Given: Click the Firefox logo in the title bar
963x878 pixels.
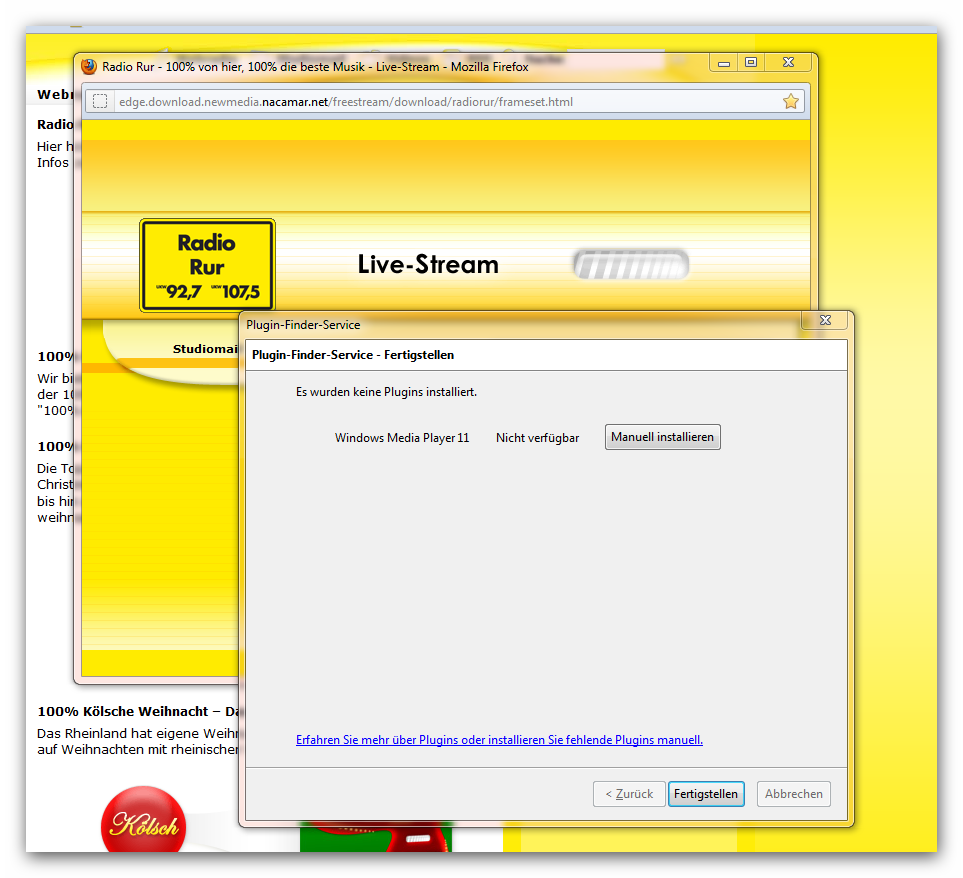Looking at the screenshot, I should [89, 66].
